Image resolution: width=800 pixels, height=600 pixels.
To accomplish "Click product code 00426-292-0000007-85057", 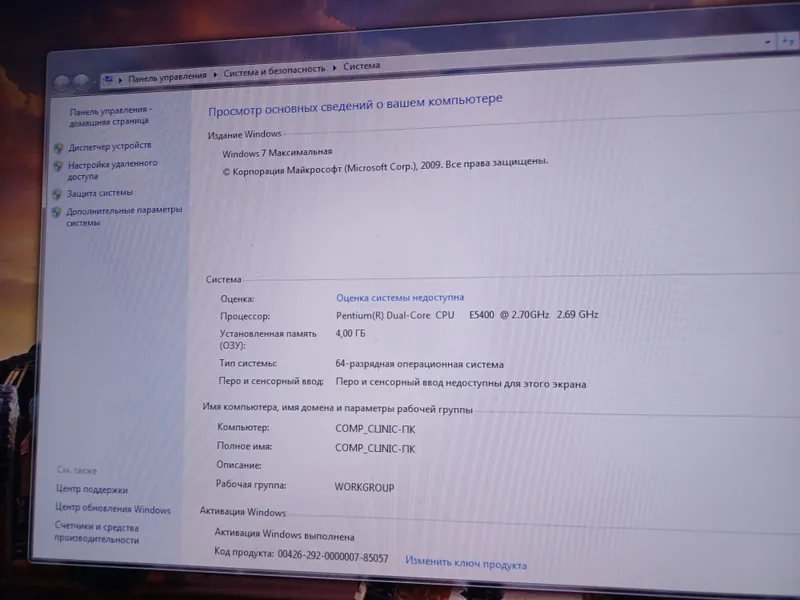I will click(333, 556).
